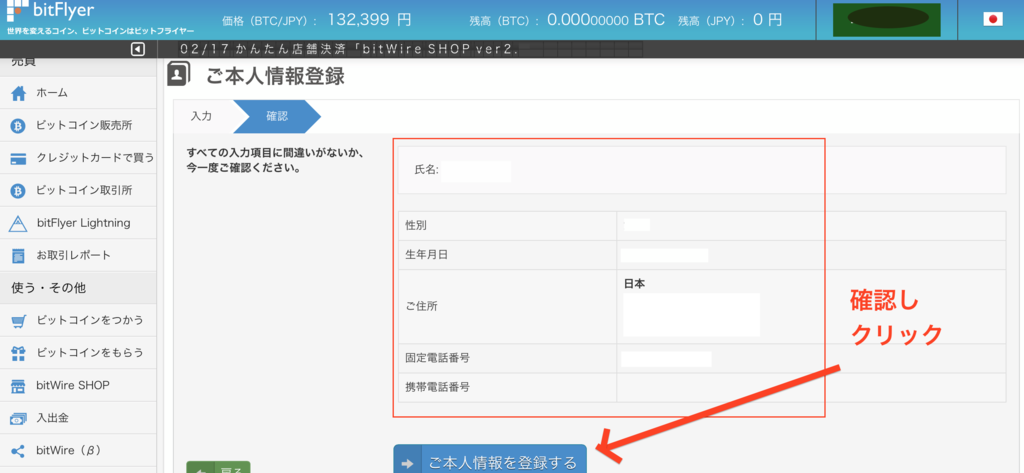
Task: Select the 入力 step tab
Action: click(x=202, y=116)
